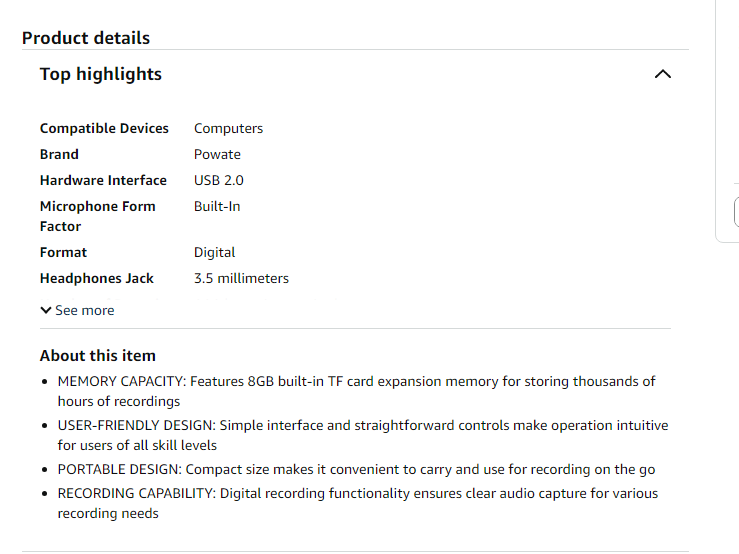Click the See more down-arrow icon
The height and width of the screenshot is (554, 739).
(x=46, y=311)
